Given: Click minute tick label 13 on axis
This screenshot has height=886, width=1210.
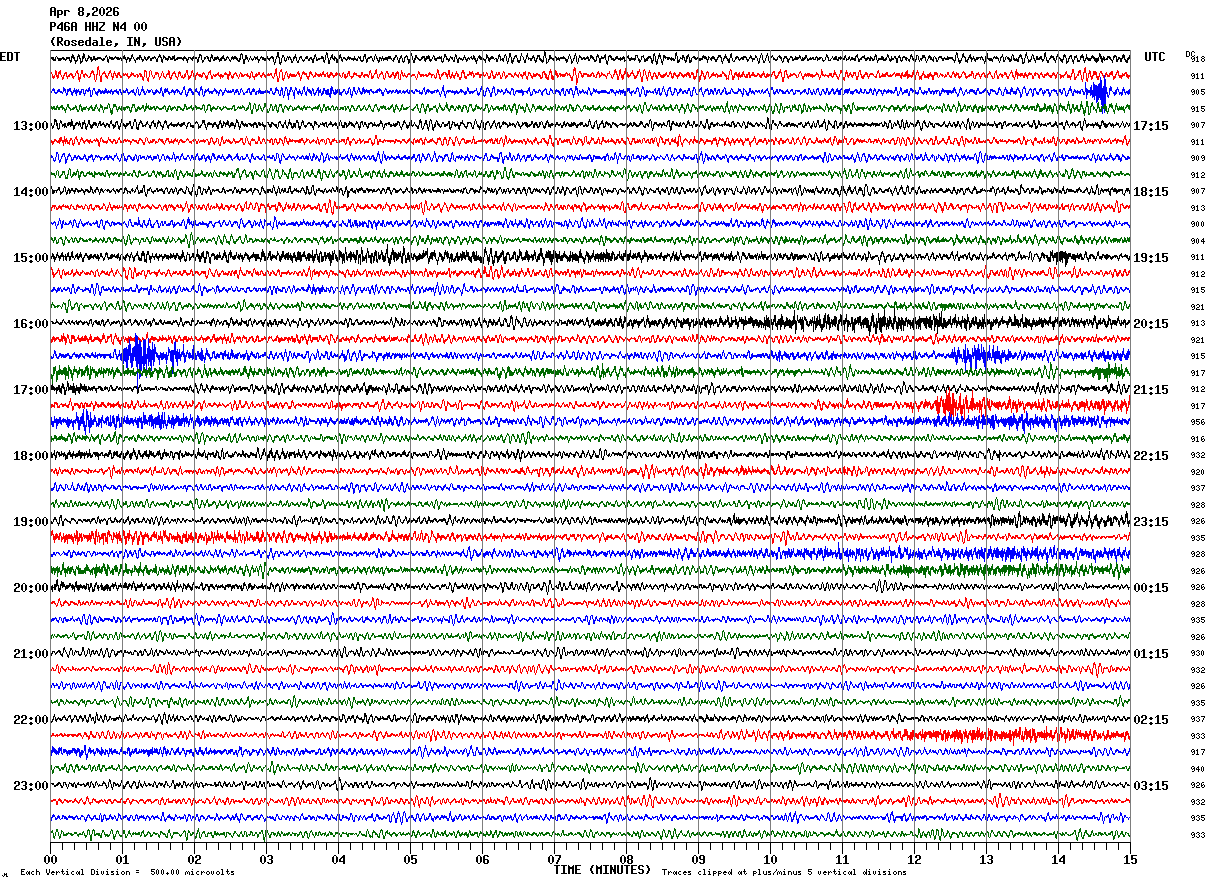Looking at the screenshot, I should 986,859.
